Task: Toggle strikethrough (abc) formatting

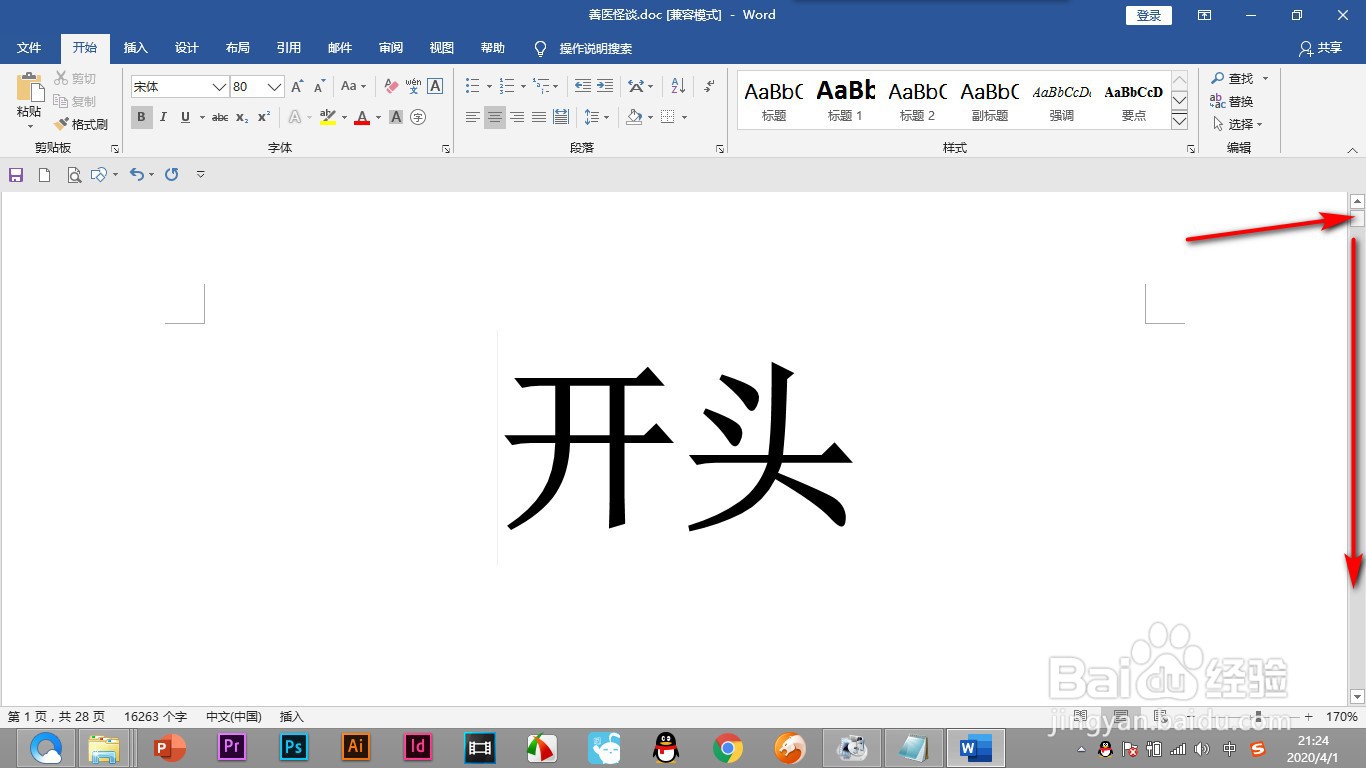Action: [x=220, y=117]
